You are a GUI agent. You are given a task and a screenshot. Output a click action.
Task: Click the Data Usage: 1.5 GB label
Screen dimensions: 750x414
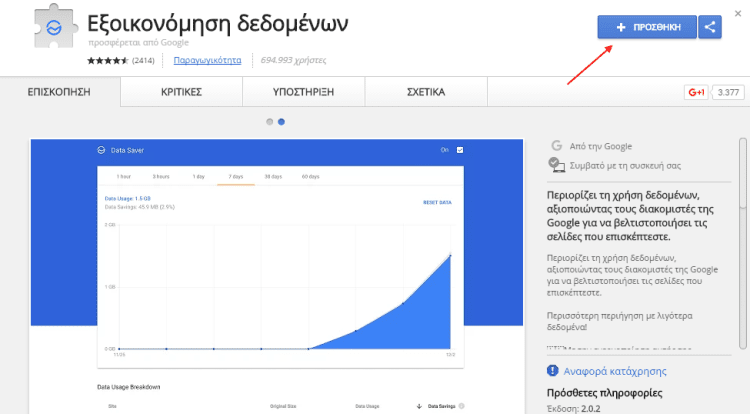(x=128, y=198)
